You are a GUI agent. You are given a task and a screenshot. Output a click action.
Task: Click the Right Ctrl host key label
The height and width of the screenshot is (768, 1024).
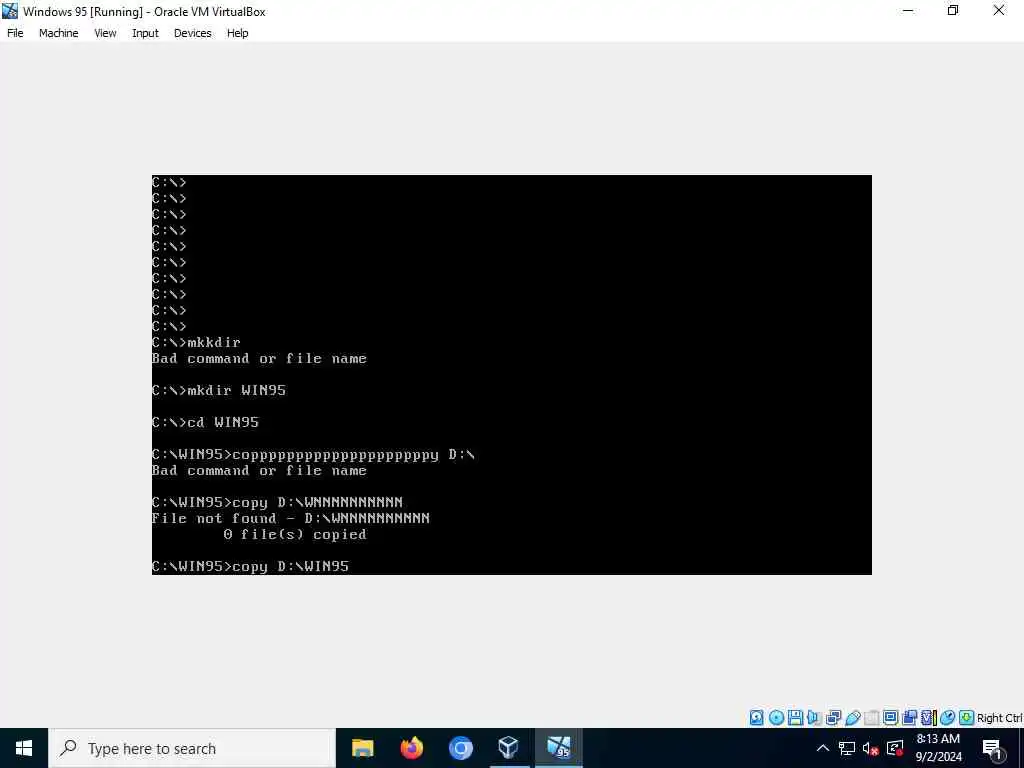pyautogui.click(x=1000, y=718)
